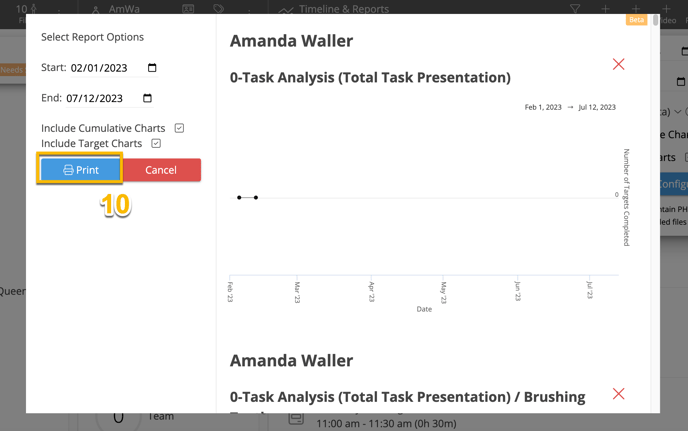The image size is (688, 431).
Task: Remove the Brushing chart with red X
Action: pos(618,394)
